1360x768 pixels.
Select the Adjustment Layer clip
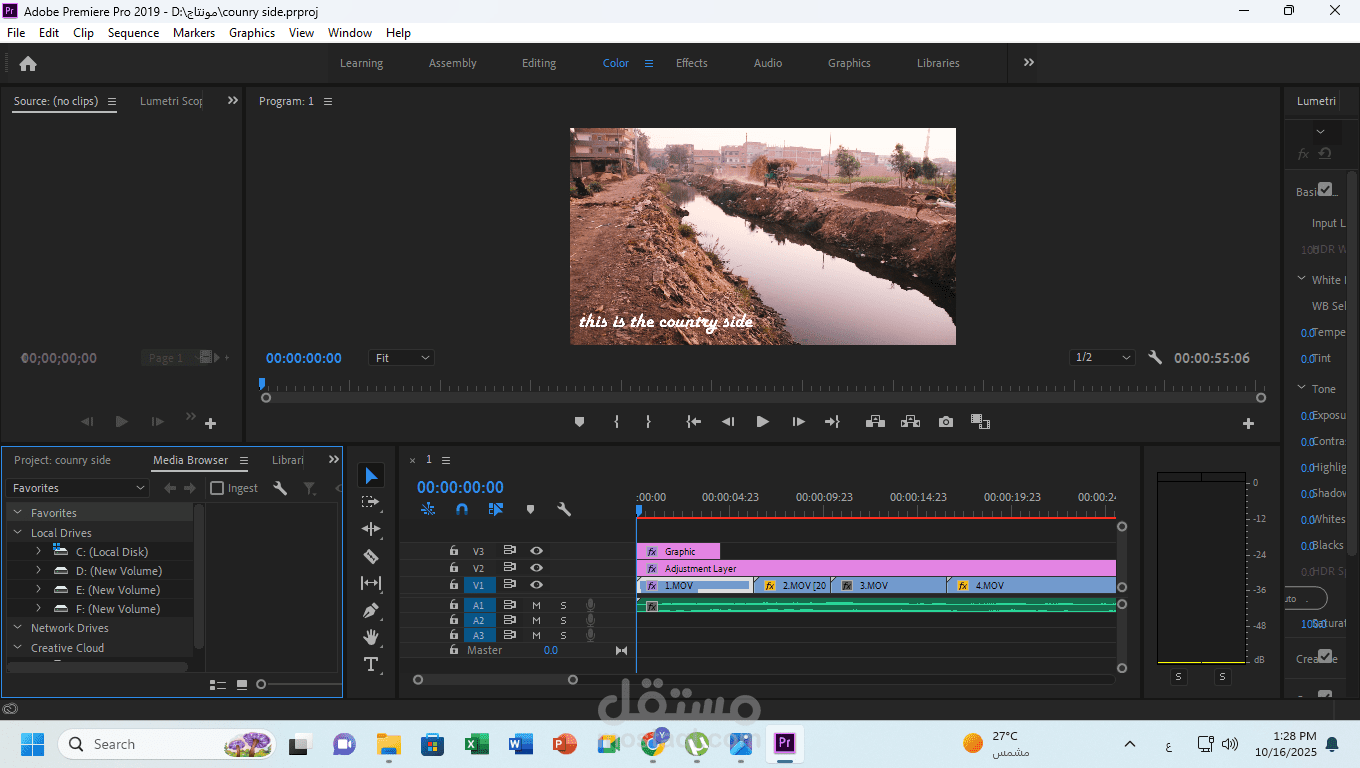click(x=876, y=568)
